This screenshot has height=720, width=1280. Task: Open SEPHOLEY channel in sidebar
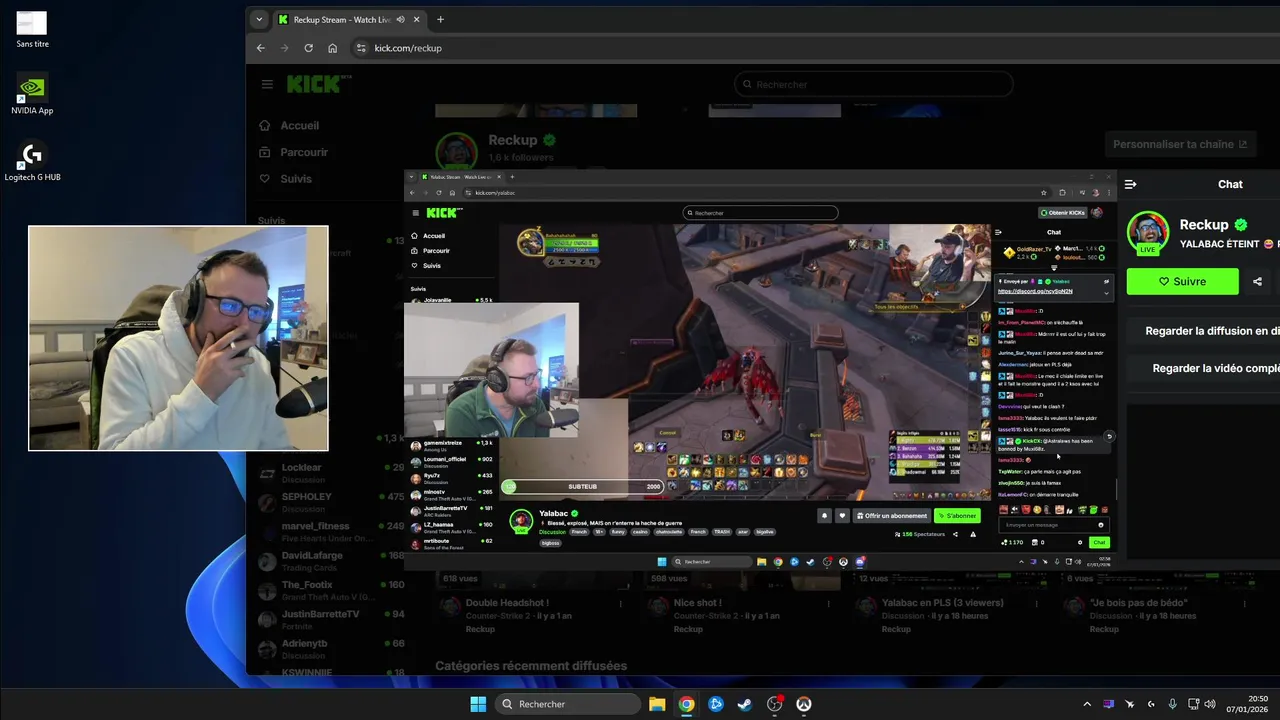(331, 502)
